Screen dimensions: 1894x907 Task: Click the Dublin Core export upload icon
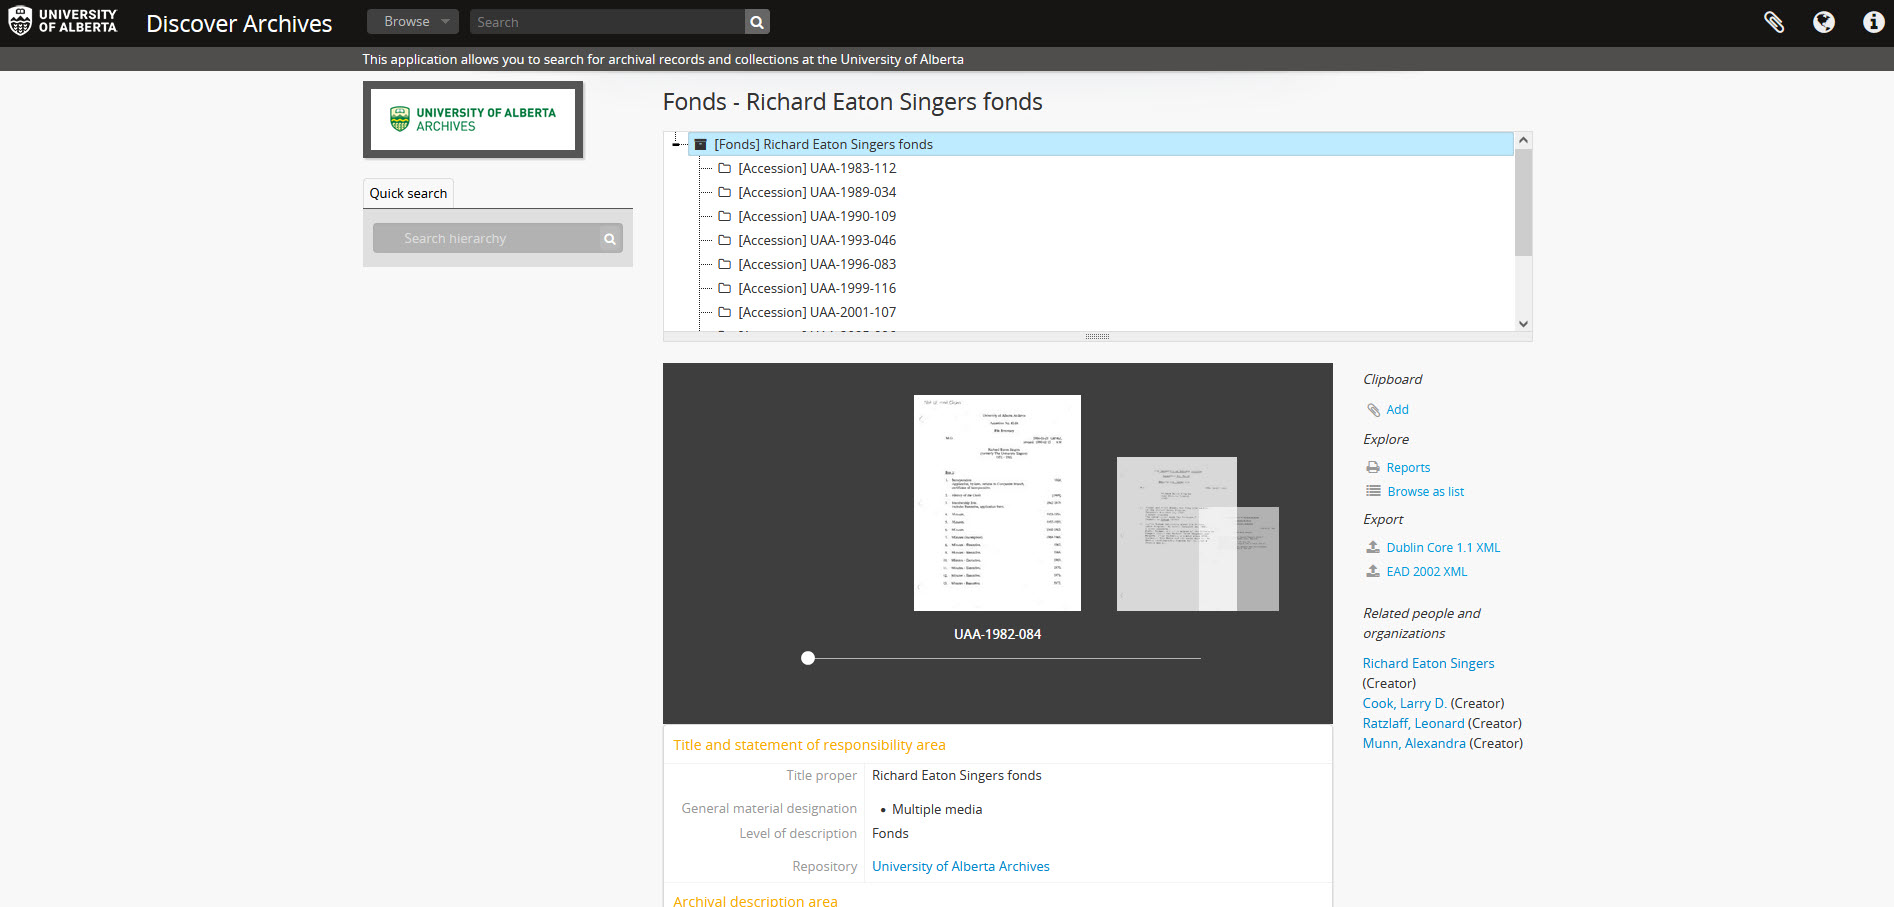1373,548
